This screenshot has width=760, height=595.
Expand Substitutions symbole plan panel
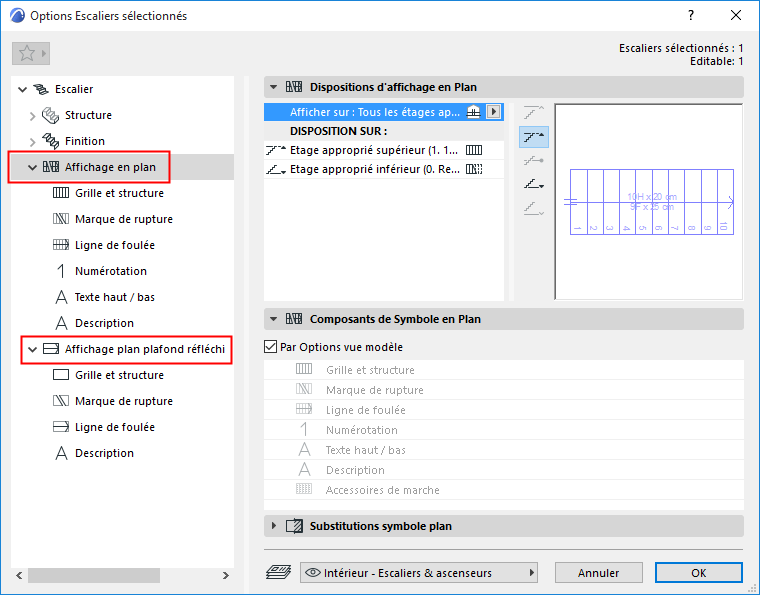pyautogui.click(x=273, y=526)
